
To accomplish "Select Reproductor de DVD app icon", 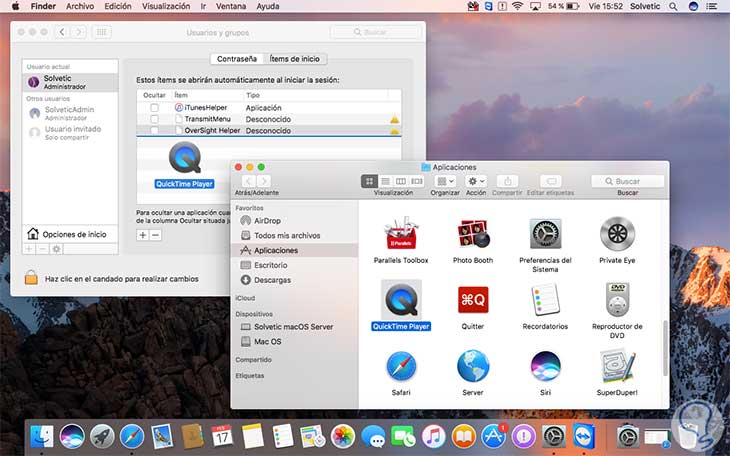I will [617, 300].
